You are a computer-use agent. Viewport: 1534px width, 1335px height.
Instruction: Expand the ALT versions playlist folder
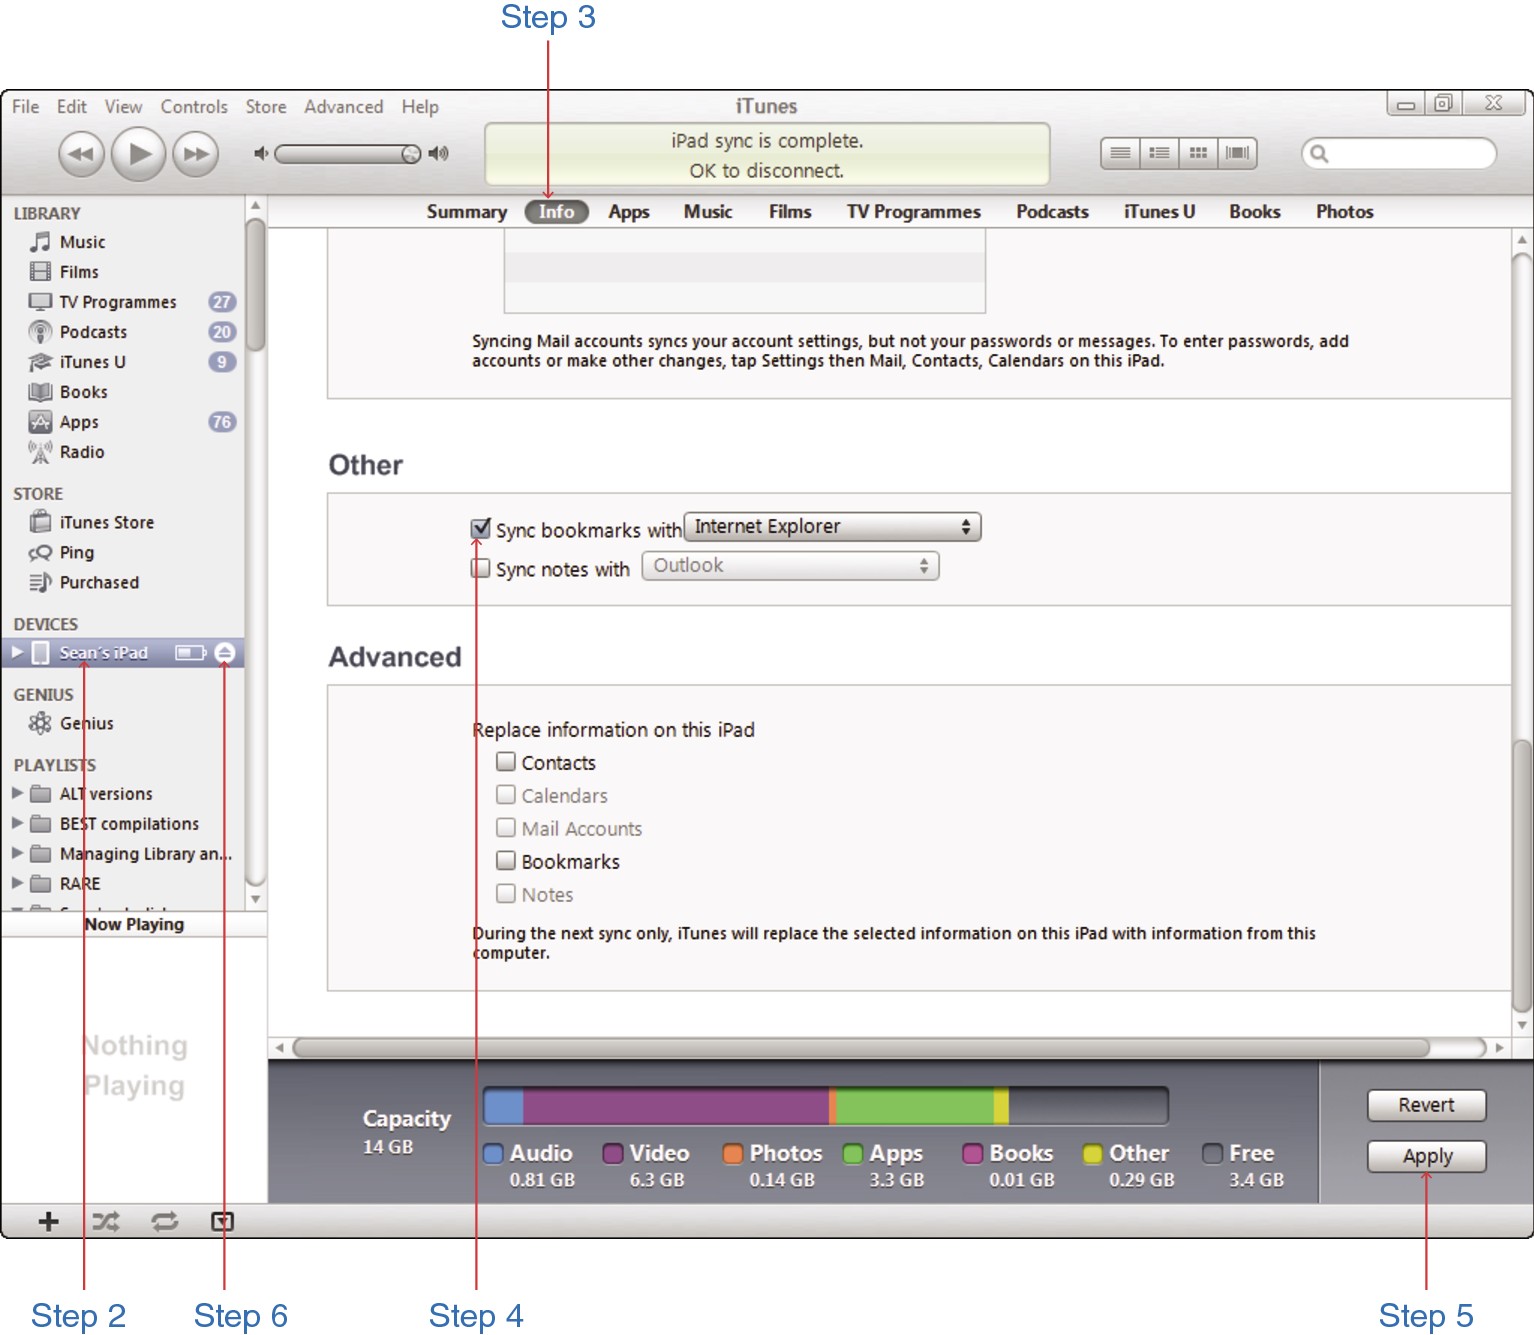(17, 793)
